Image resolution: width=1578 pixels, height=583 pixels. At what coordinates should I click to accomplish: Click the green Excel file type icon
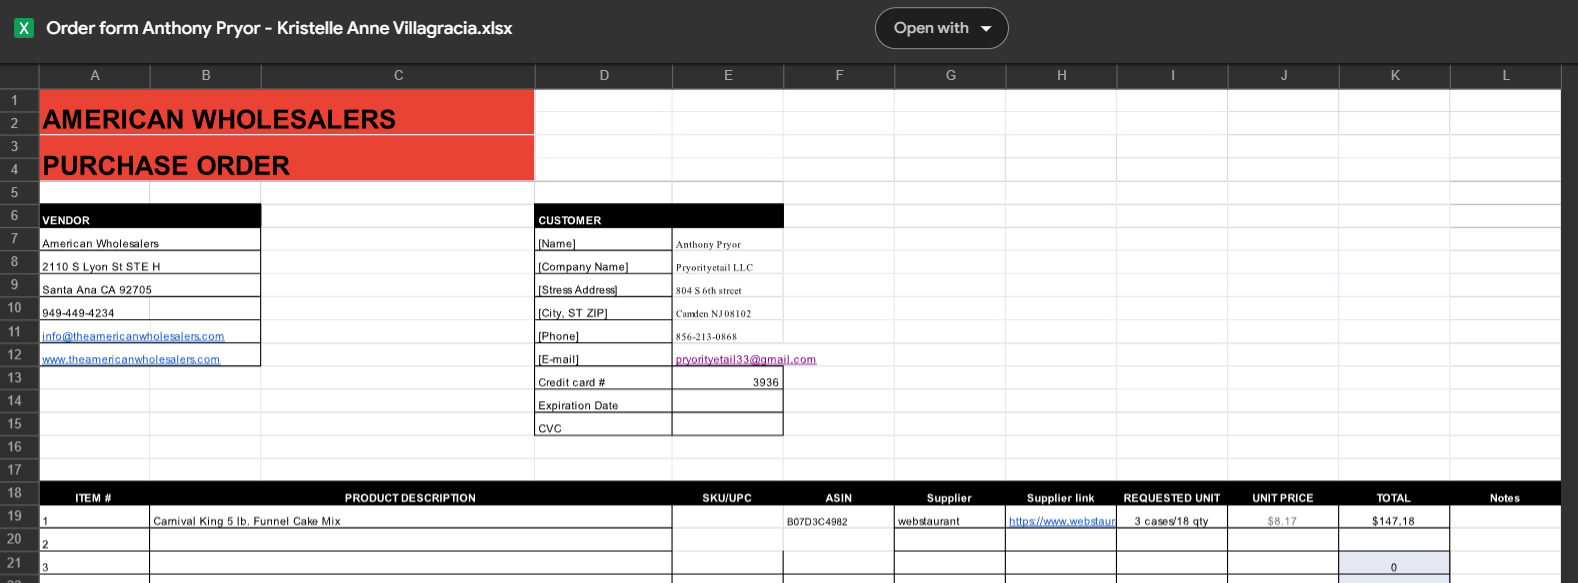point(24,28)
